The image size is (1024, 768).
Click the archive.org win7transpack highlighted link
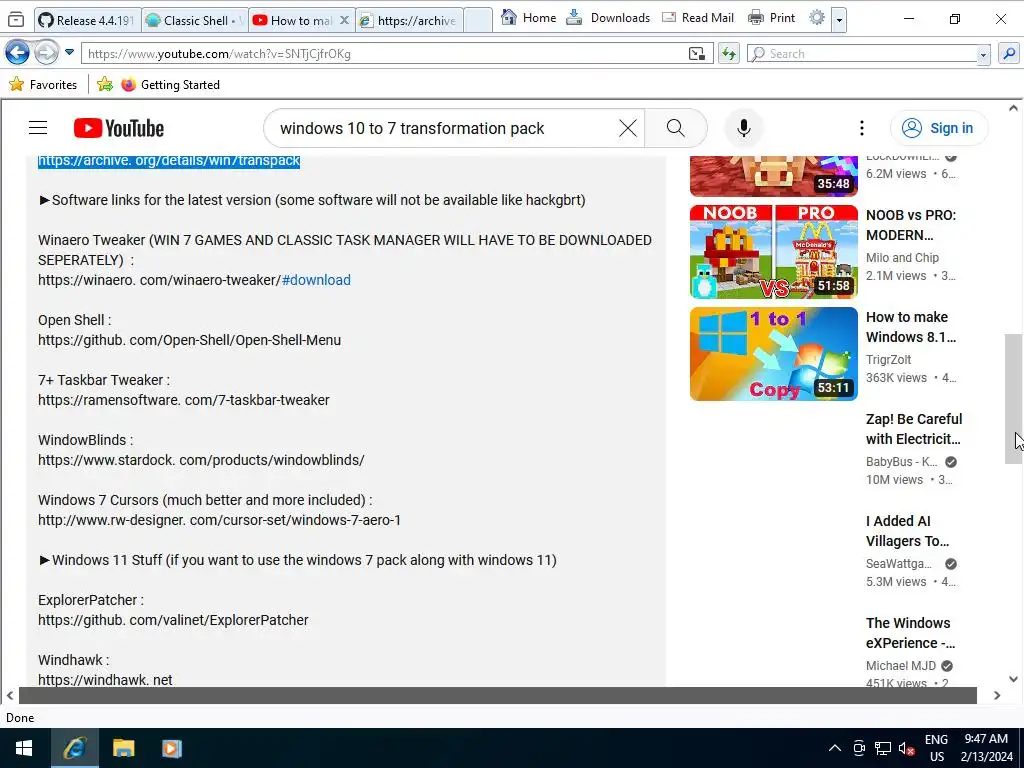pos(168,160)
